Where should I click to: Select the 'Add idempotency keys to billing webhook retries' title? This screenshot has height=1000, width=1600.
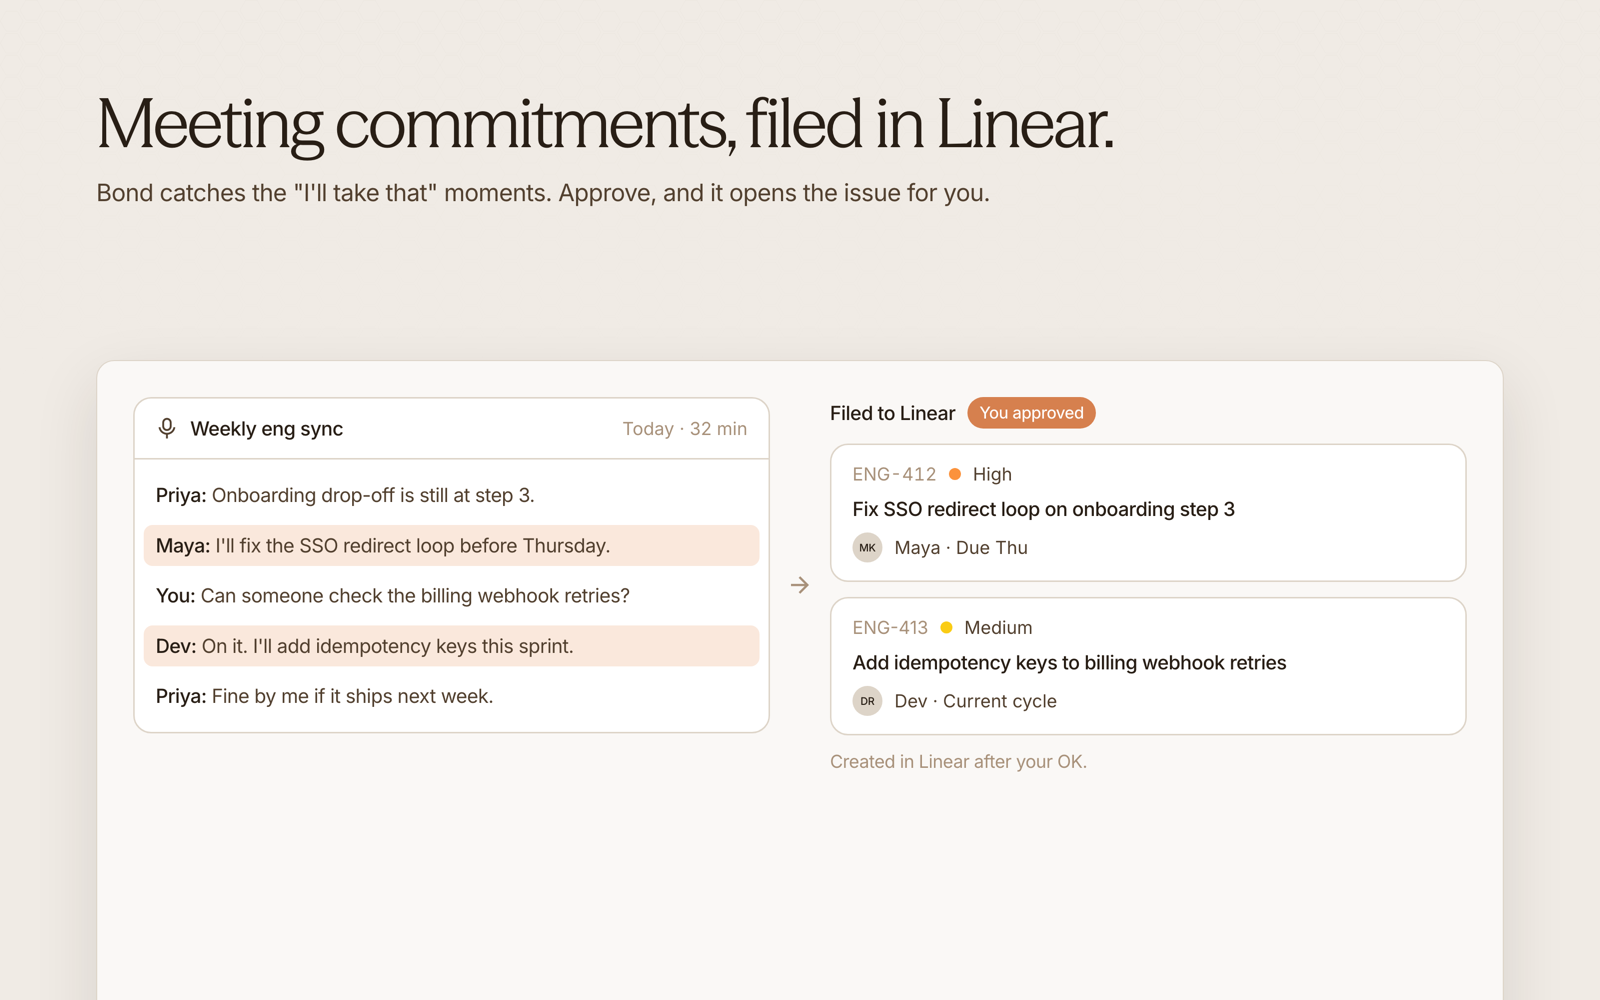[x=1069, y=663]
